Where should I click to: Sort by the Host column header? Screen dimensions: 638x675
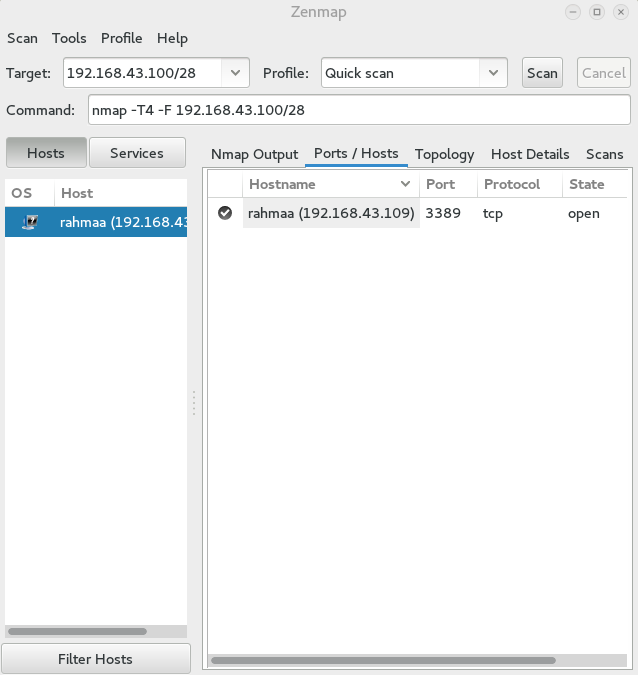121,193
